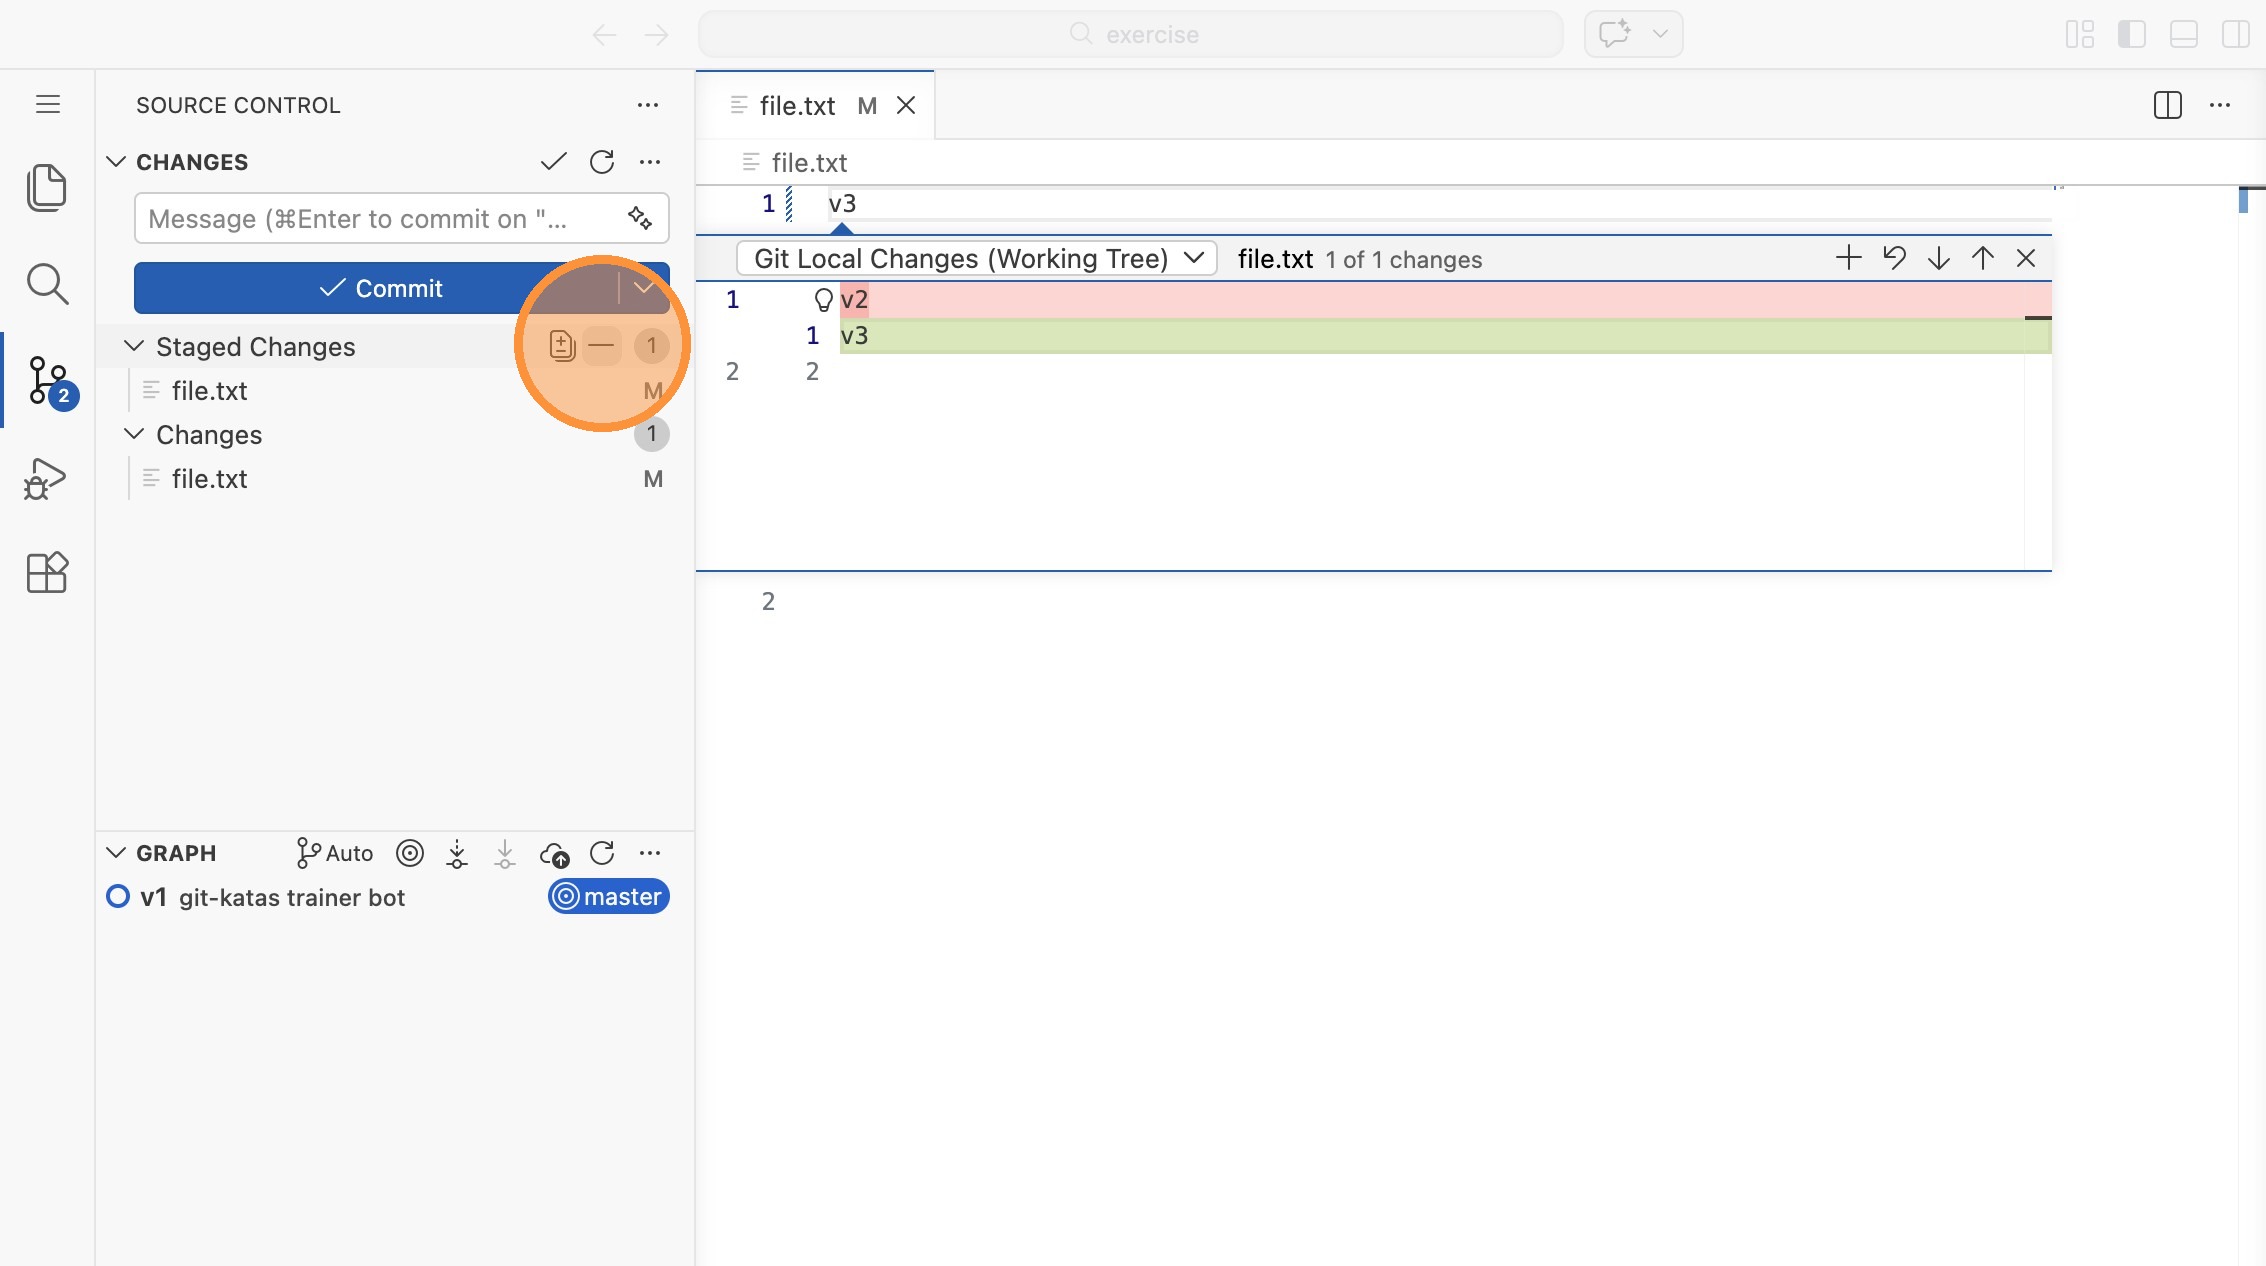The width and height of the screenshot is (2266, 1266).
Task: Open Git Local Changes (Working Tree) dropdown
Action: 976,258
